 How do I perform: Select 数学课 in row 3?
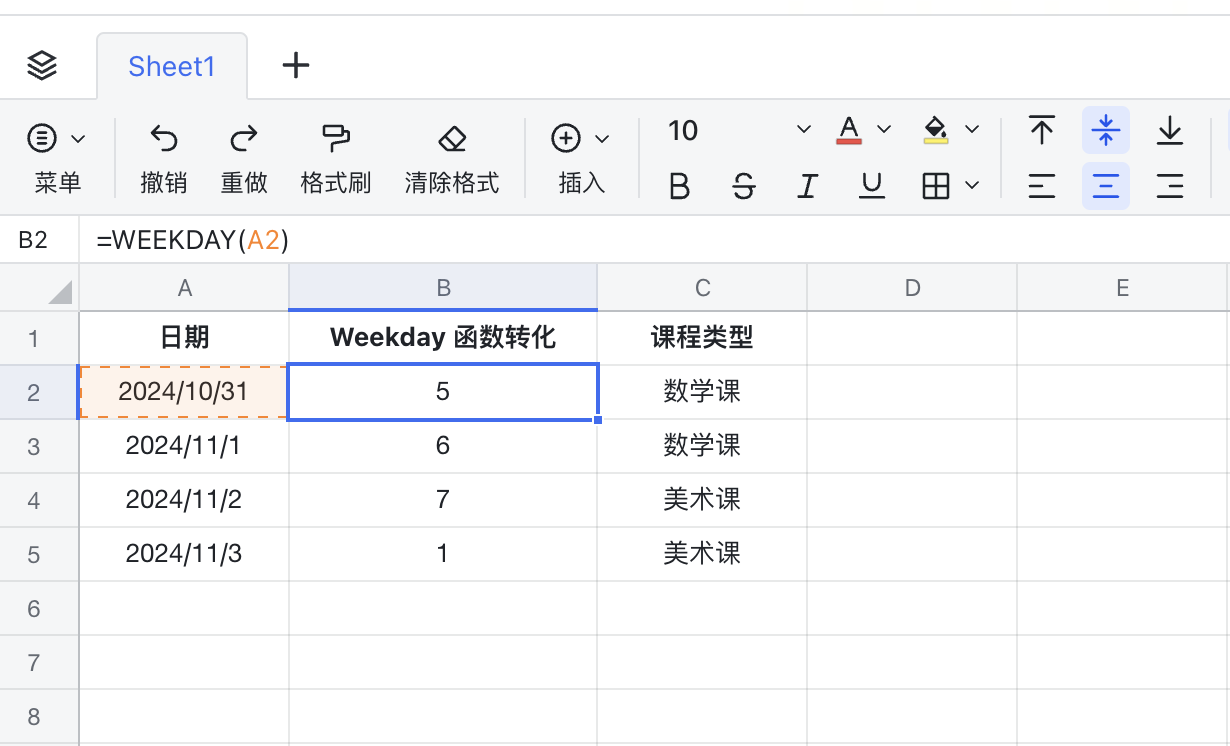[702, 446]
